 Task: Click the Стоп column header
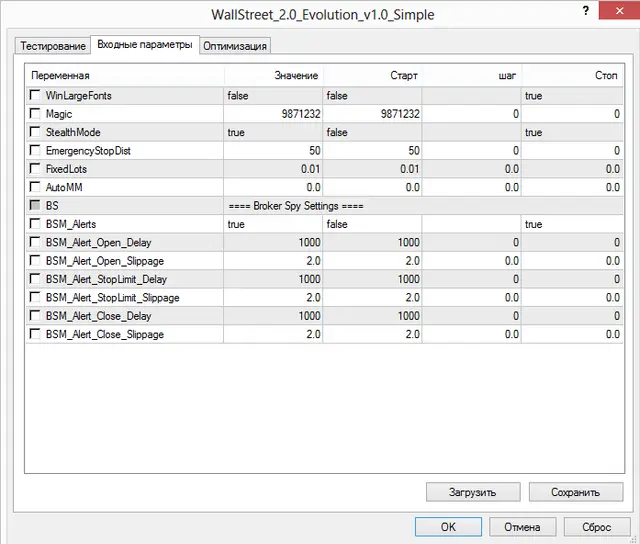(x=572, y=75)
